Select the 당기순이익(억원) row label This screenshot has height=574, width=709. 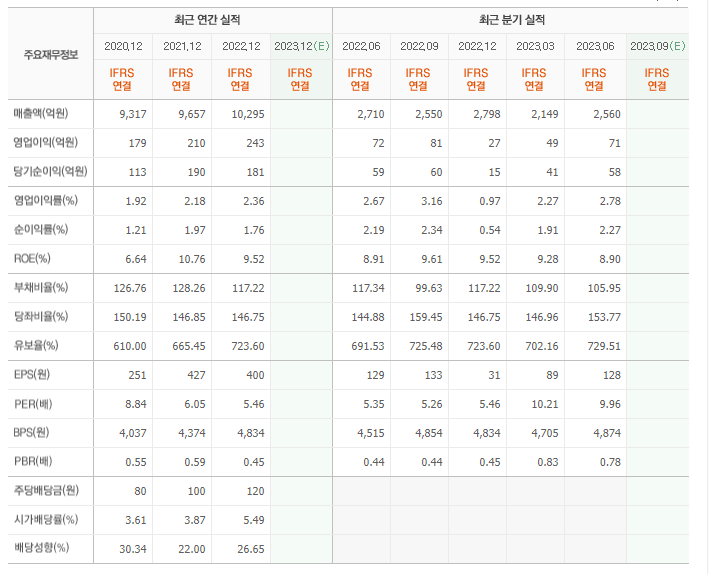50,171
